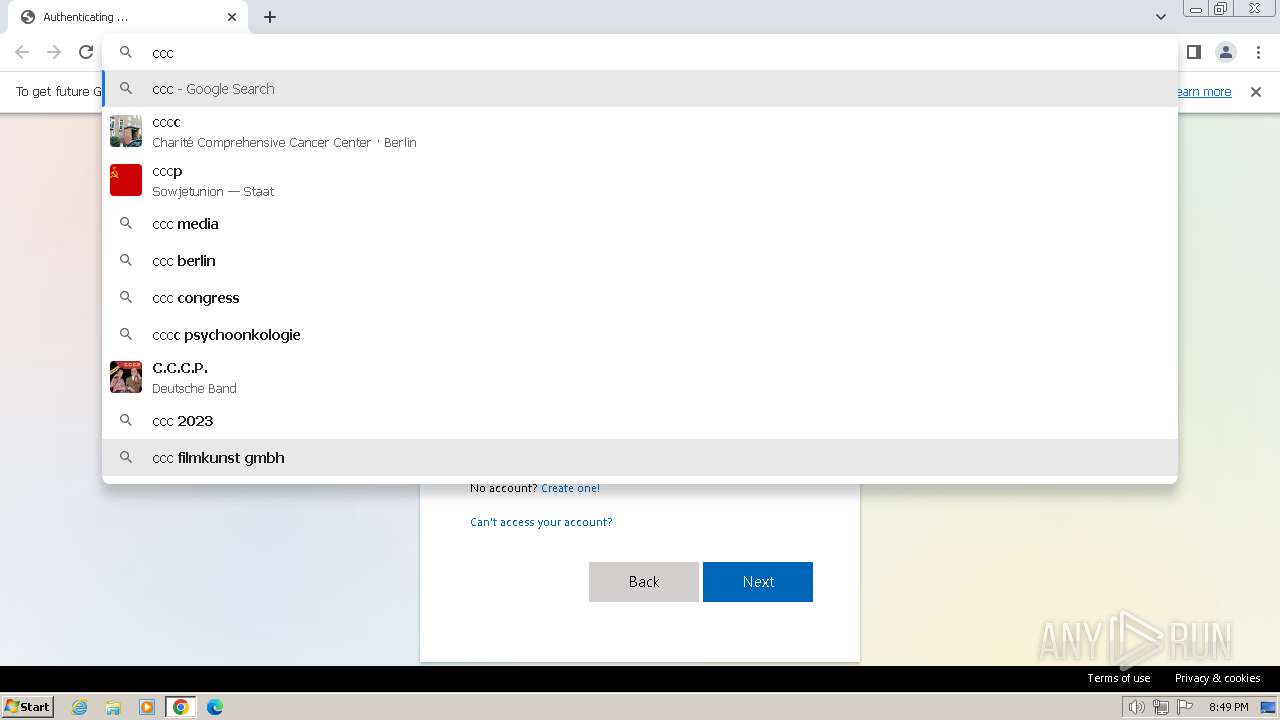
Task: Open the Terms of use link
Action: point(1119,678)
